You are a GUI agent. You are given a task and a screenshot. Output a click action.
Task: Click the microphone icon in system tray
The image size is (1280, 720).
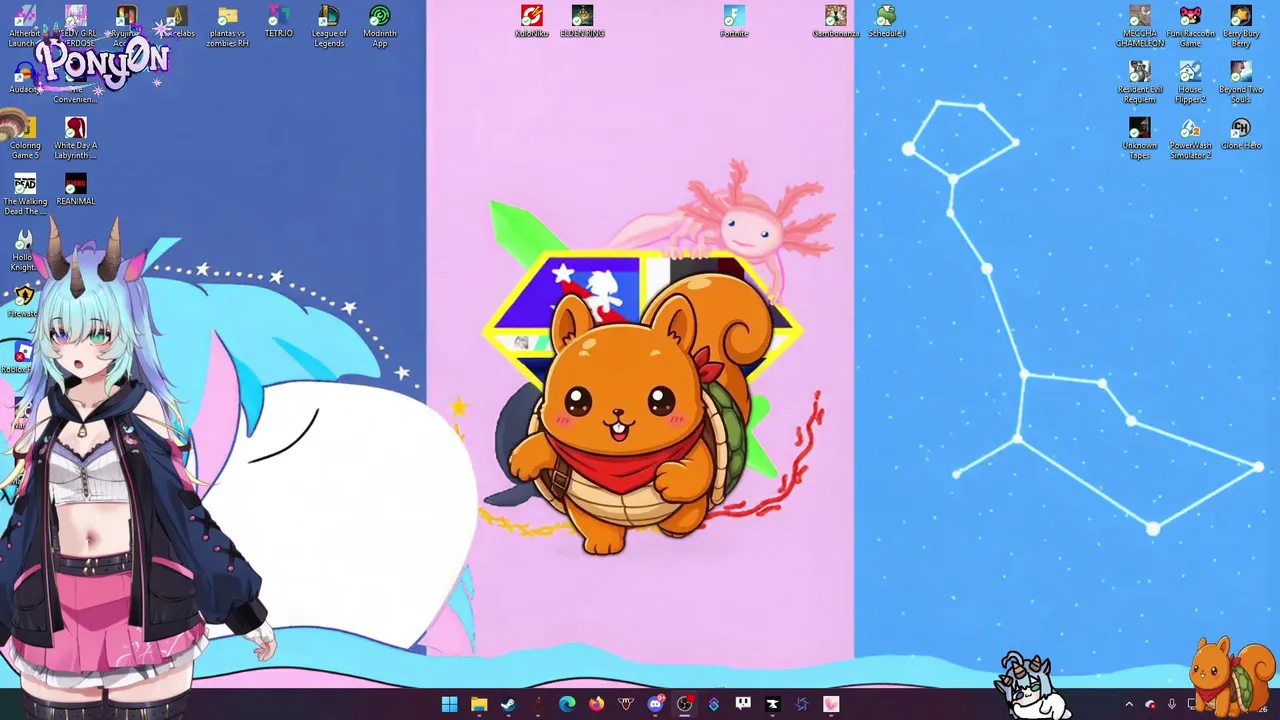tap(1171, 705)
